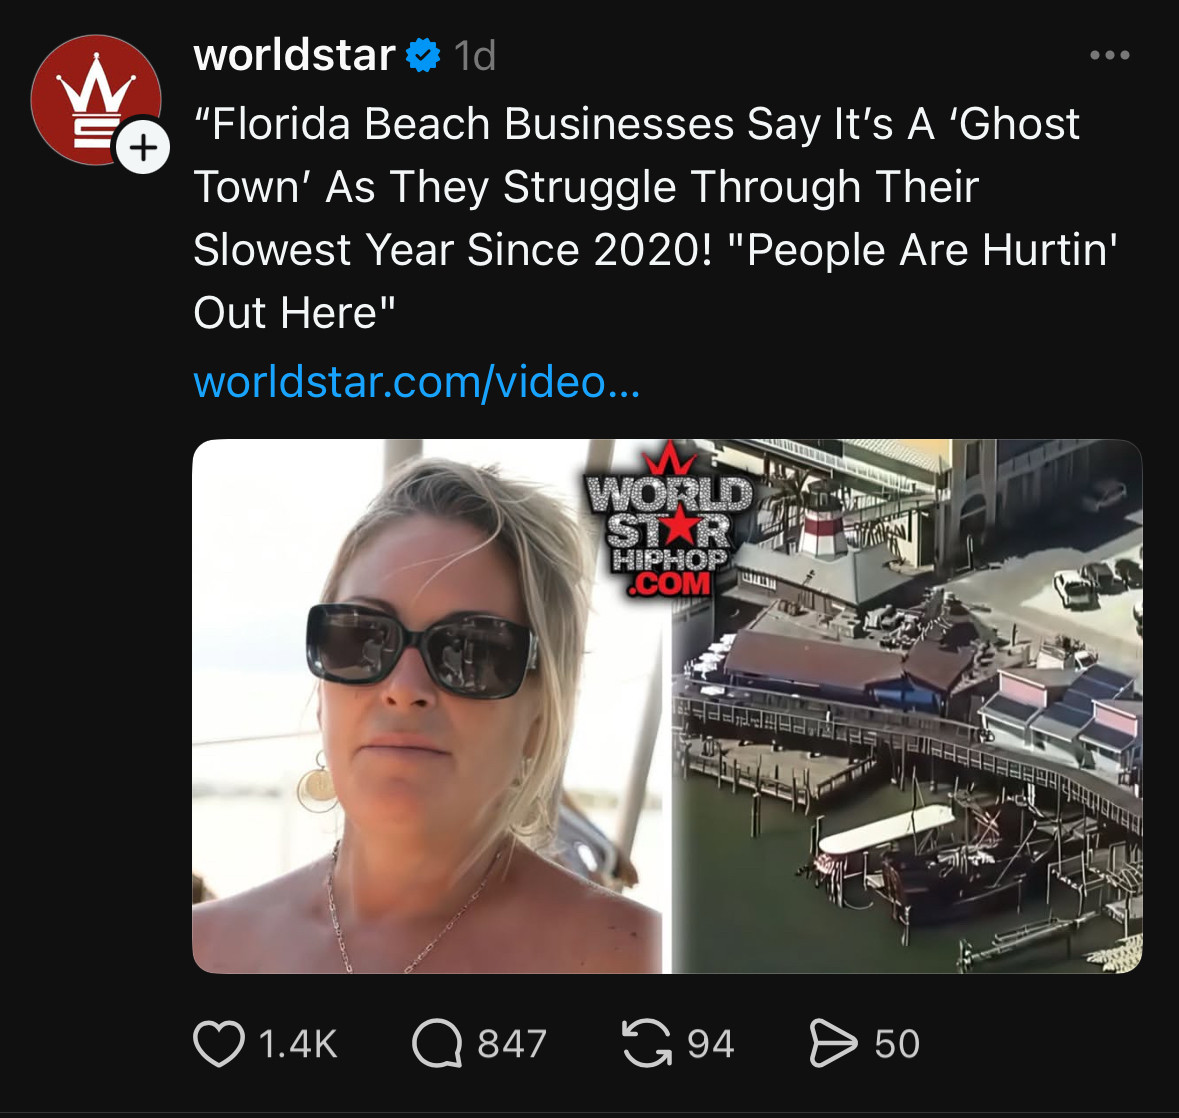Screen dimensions: 1179x1118
Task: Open the worldstar profile avatar
Action: [95, 99]
